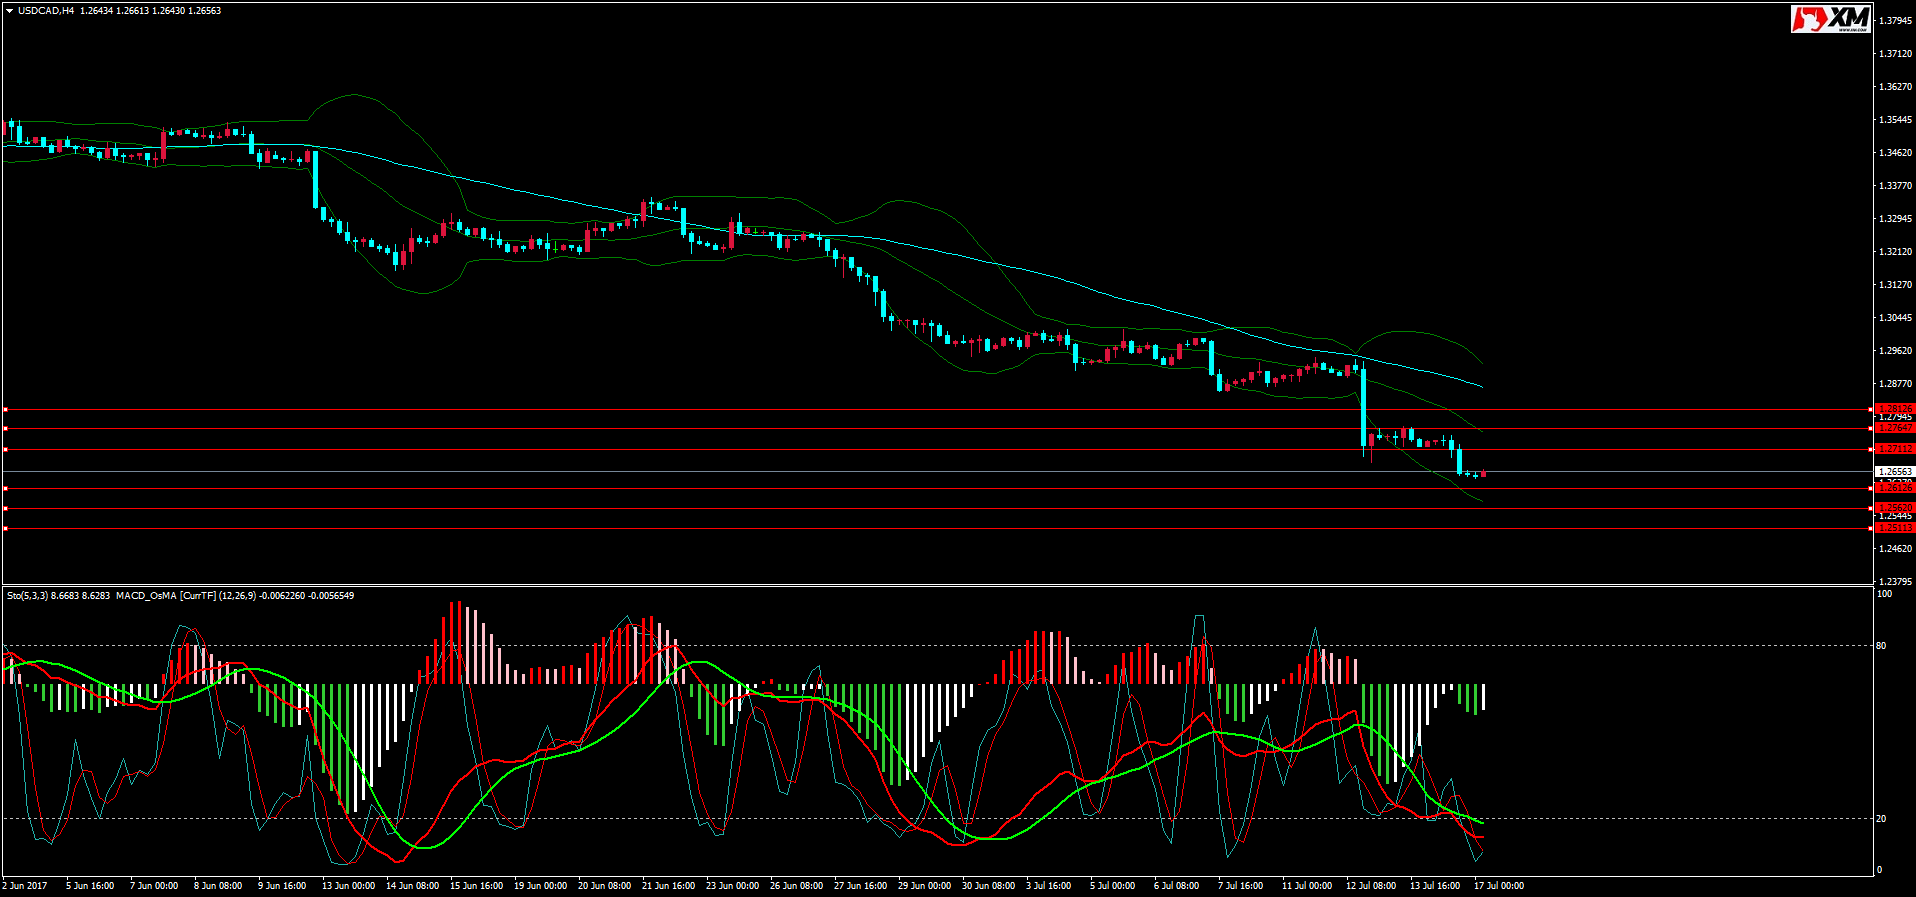Viewport: 1916px width, 897px height.
Task: Click the 1.23795 price scale value
Action: click(x=1895, y=582)
